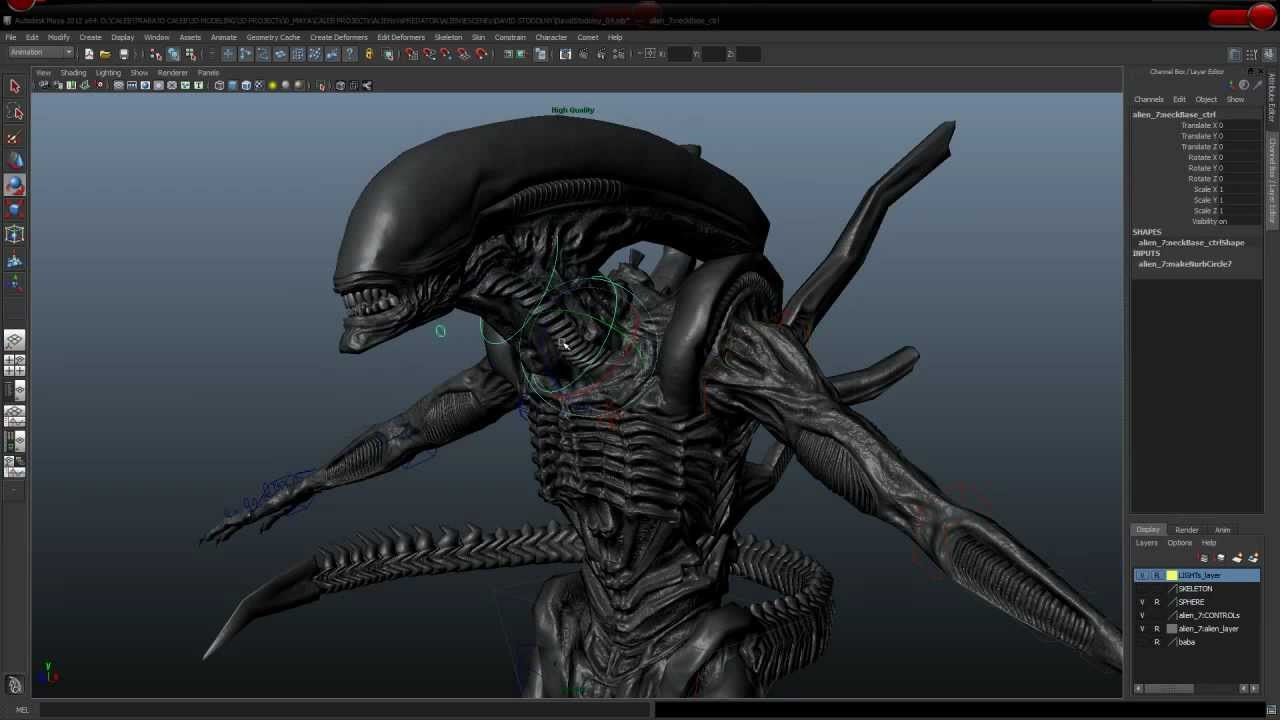Activate the Move tool

coord(14,161)
